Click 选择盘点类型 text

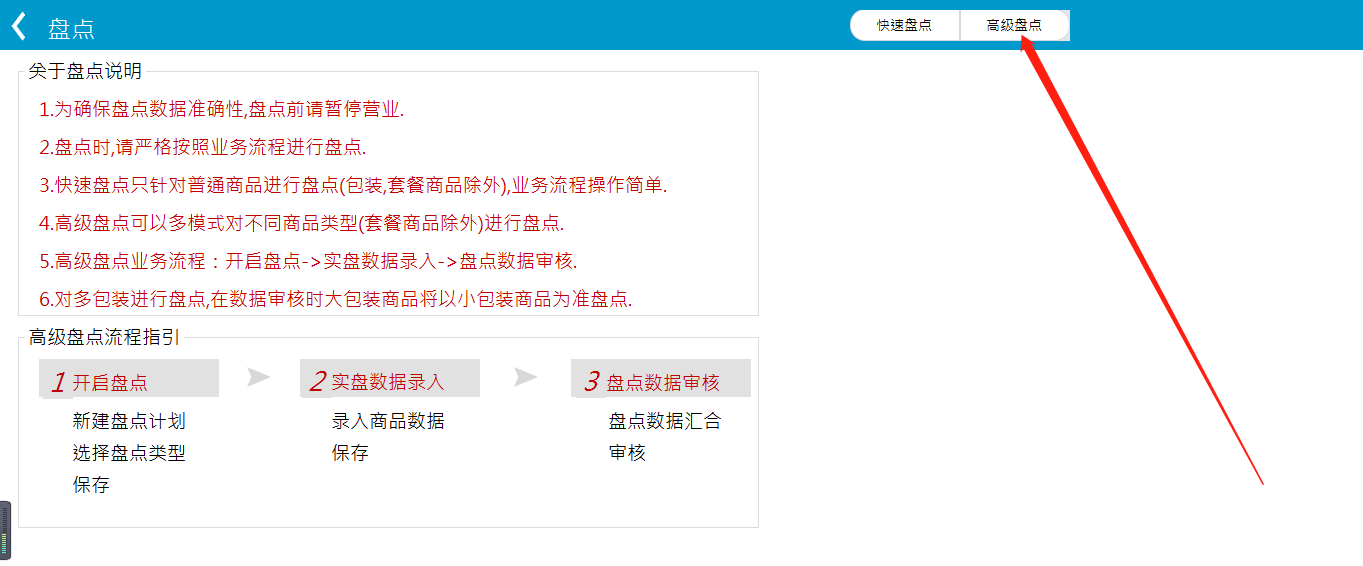pos(129,453)
